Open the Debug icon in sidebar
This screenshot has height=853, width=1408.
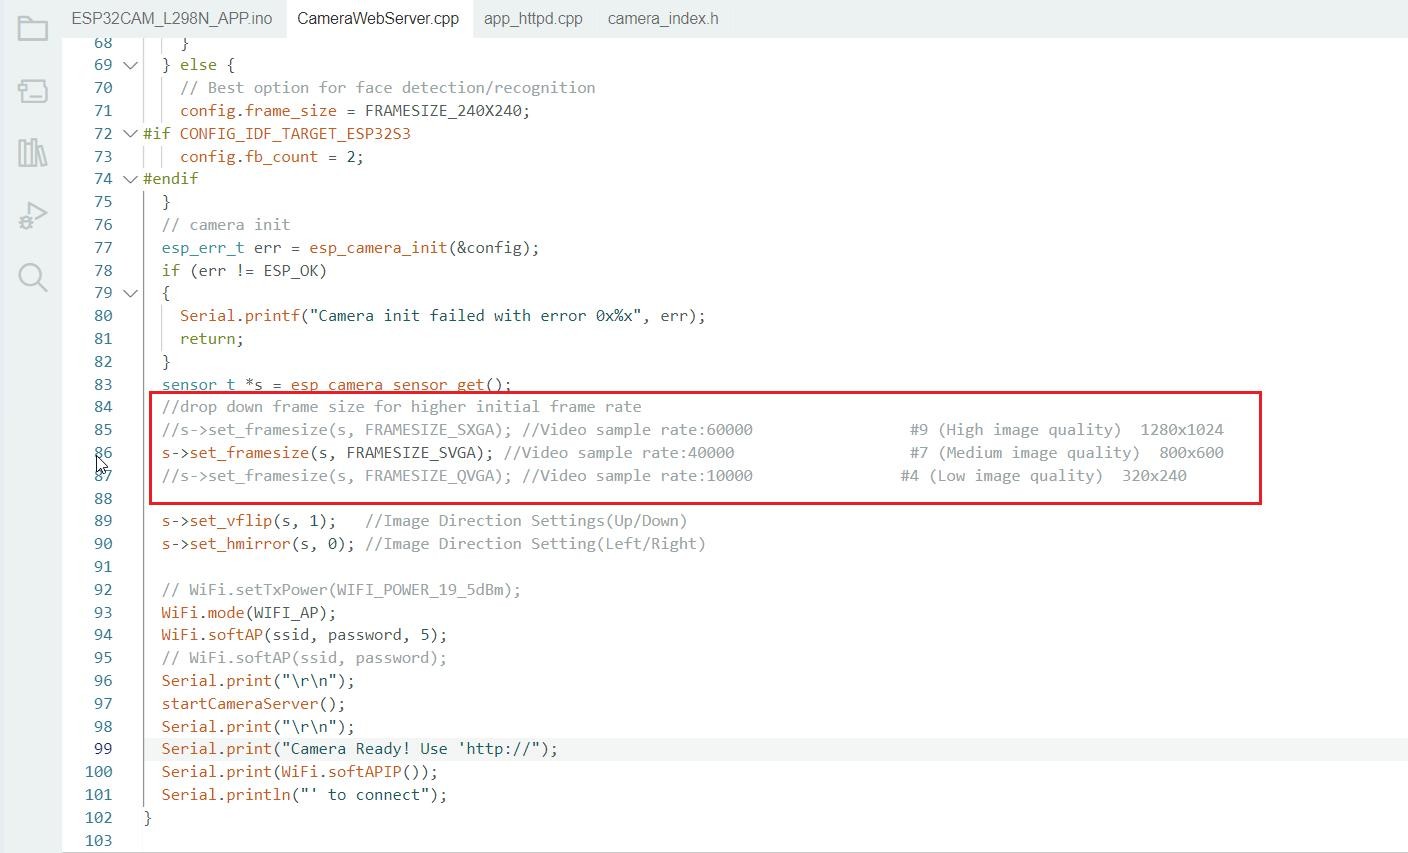point(32,215)
